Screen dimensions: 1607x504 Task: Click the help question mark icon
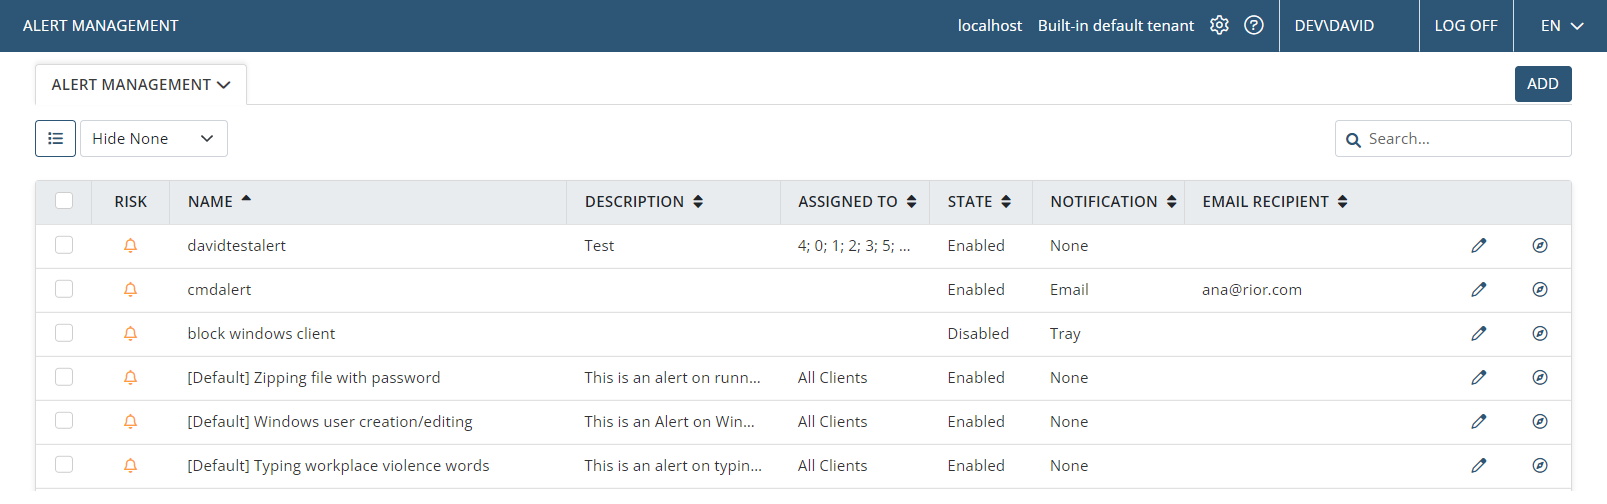(1253, 25)
